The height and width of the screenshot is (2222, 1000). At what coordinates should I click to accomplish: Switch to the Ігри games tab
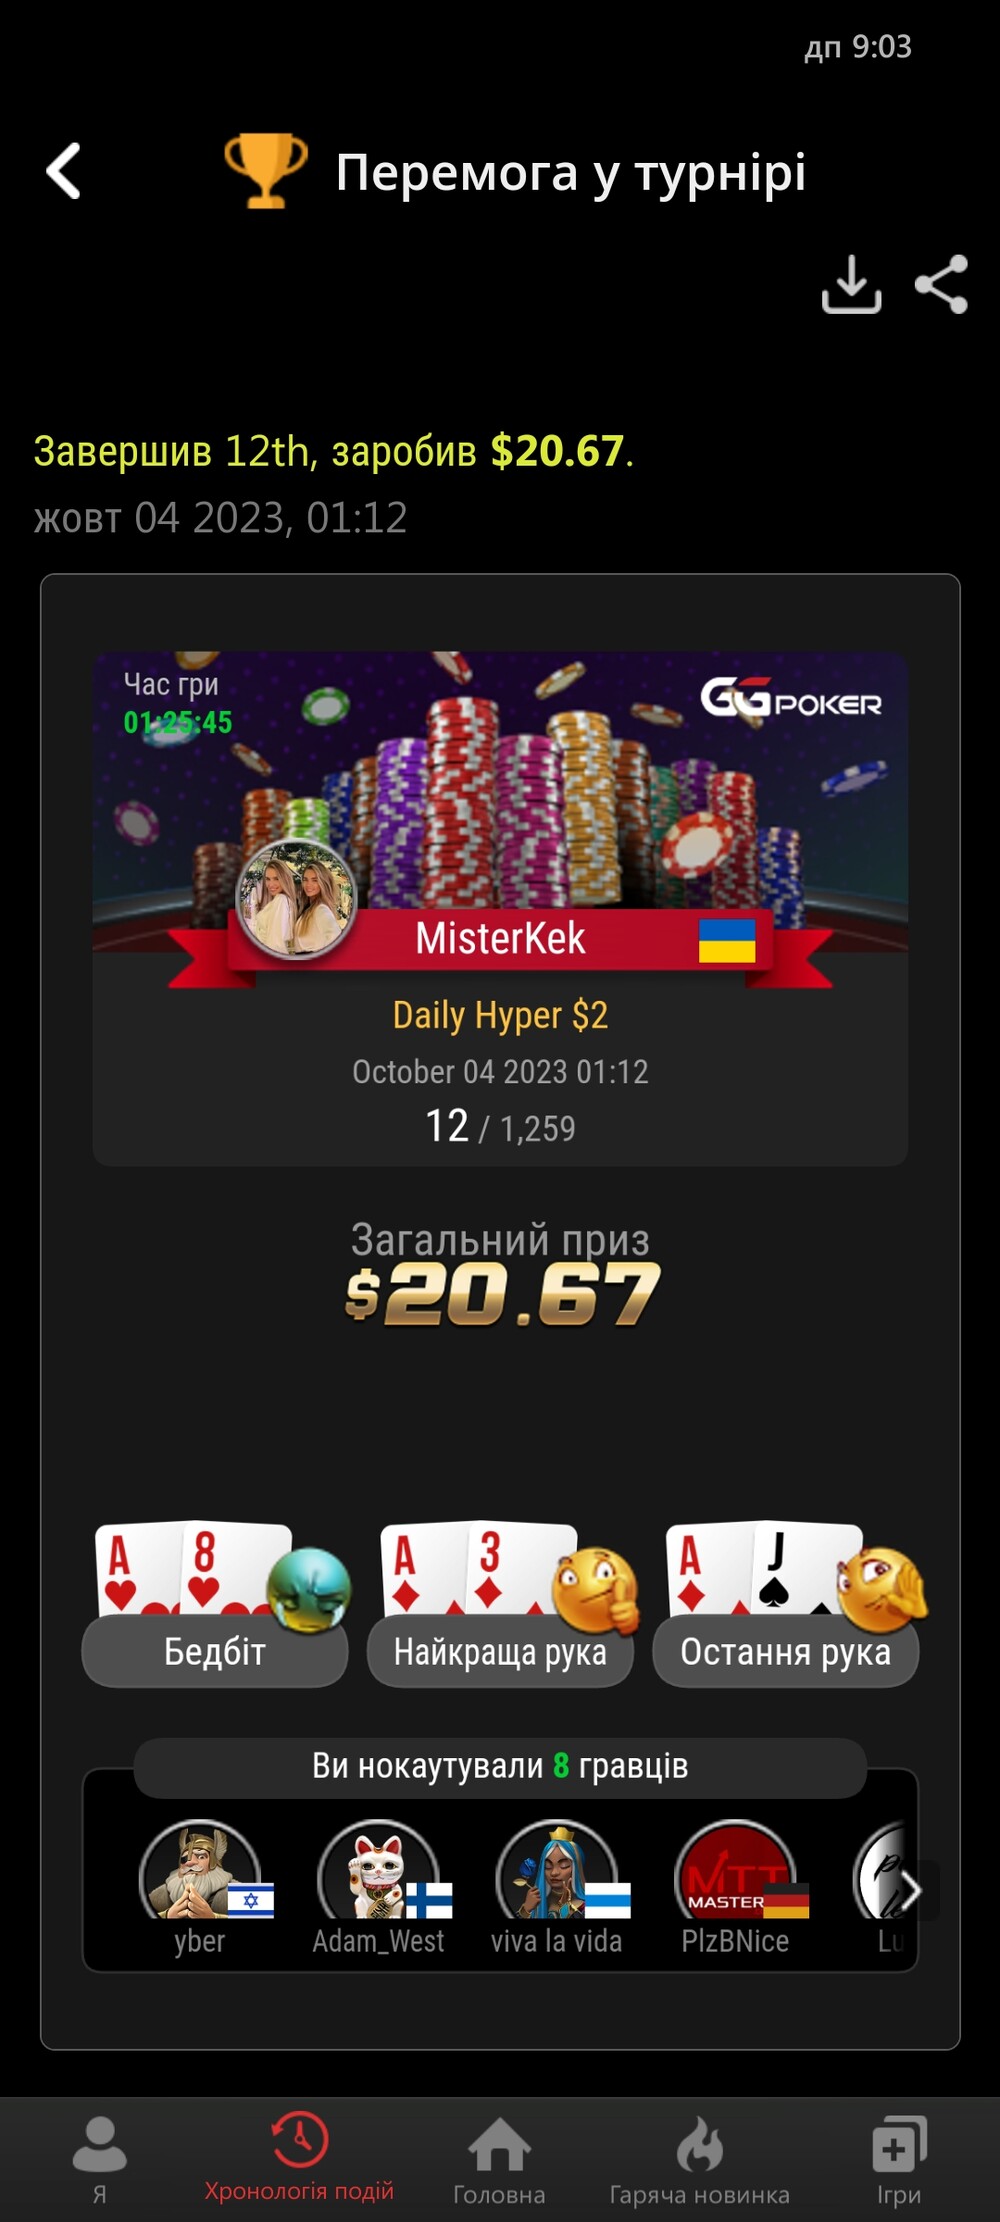tap(899, 2159)
